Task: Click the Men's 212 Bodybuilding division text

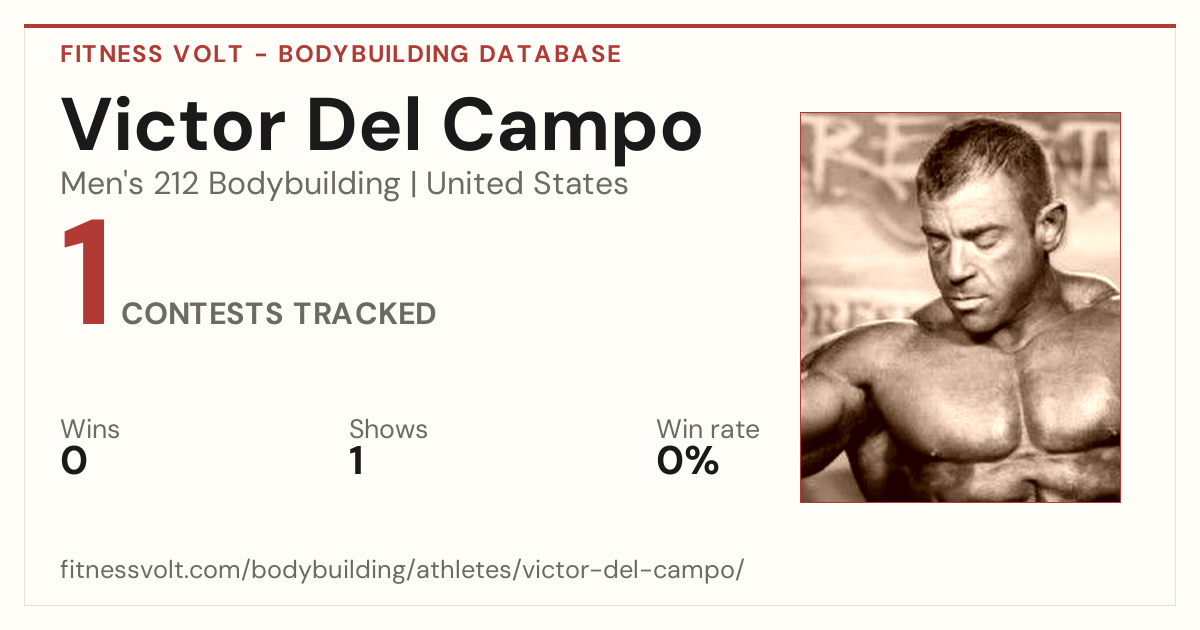Action: [x=230, y=184]
